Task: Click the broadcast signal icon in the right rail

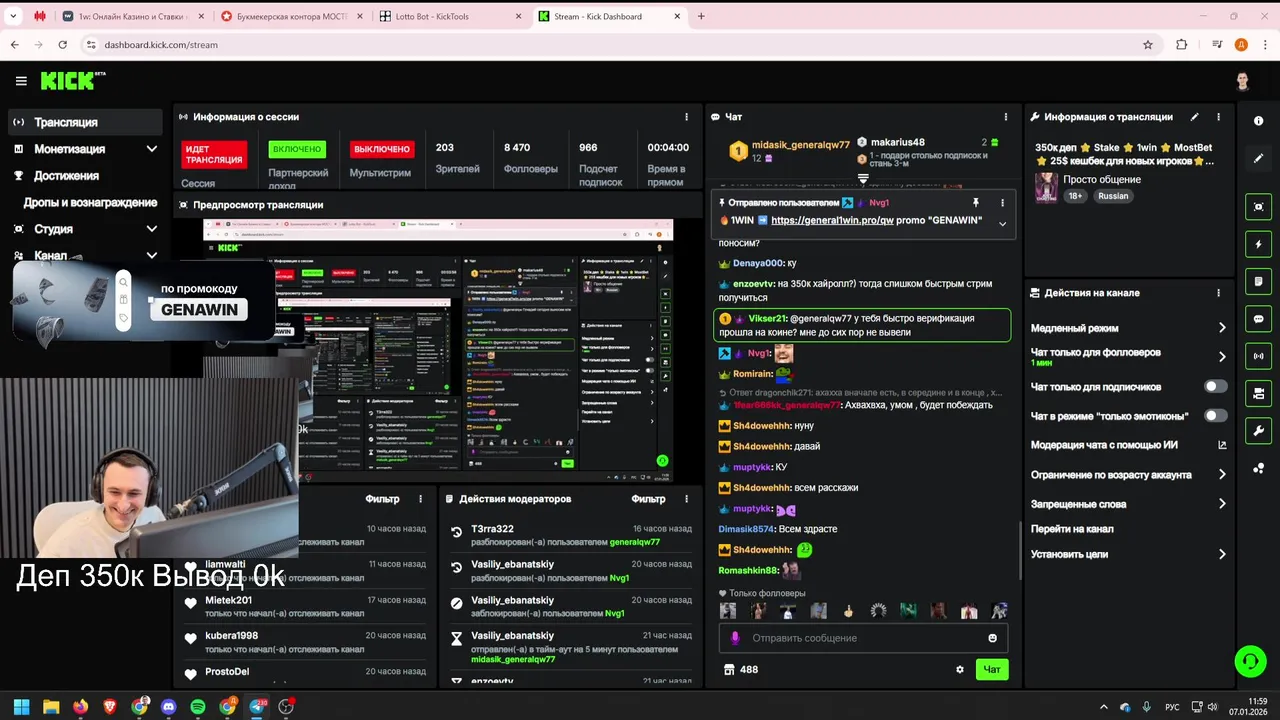Action: (1258, 356)
